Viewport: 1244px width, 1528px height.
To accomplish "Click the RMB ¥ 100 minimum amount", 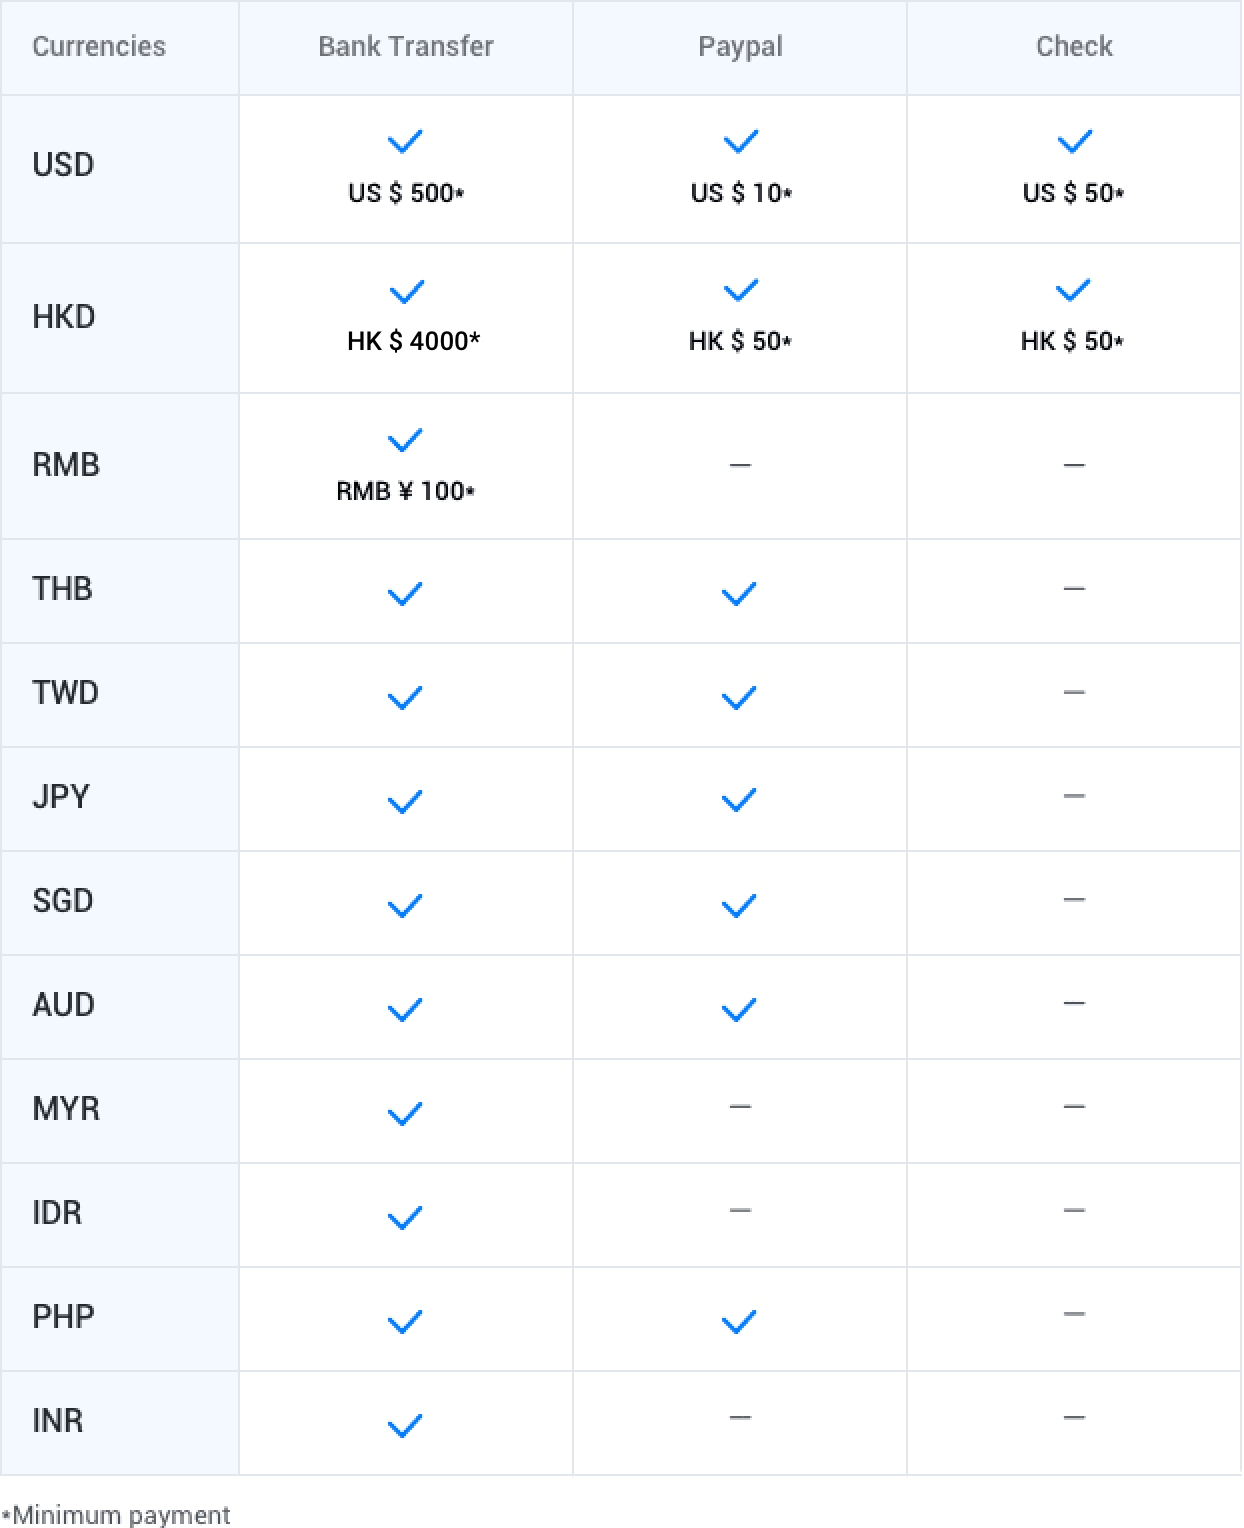I will (x=405, y=491).
